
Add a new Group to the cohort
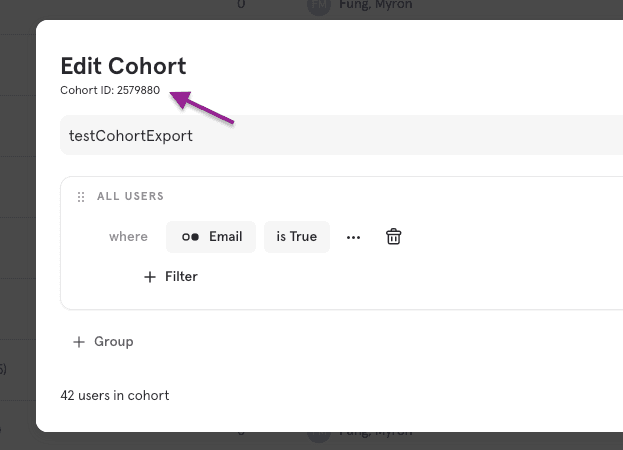[104, 342]
